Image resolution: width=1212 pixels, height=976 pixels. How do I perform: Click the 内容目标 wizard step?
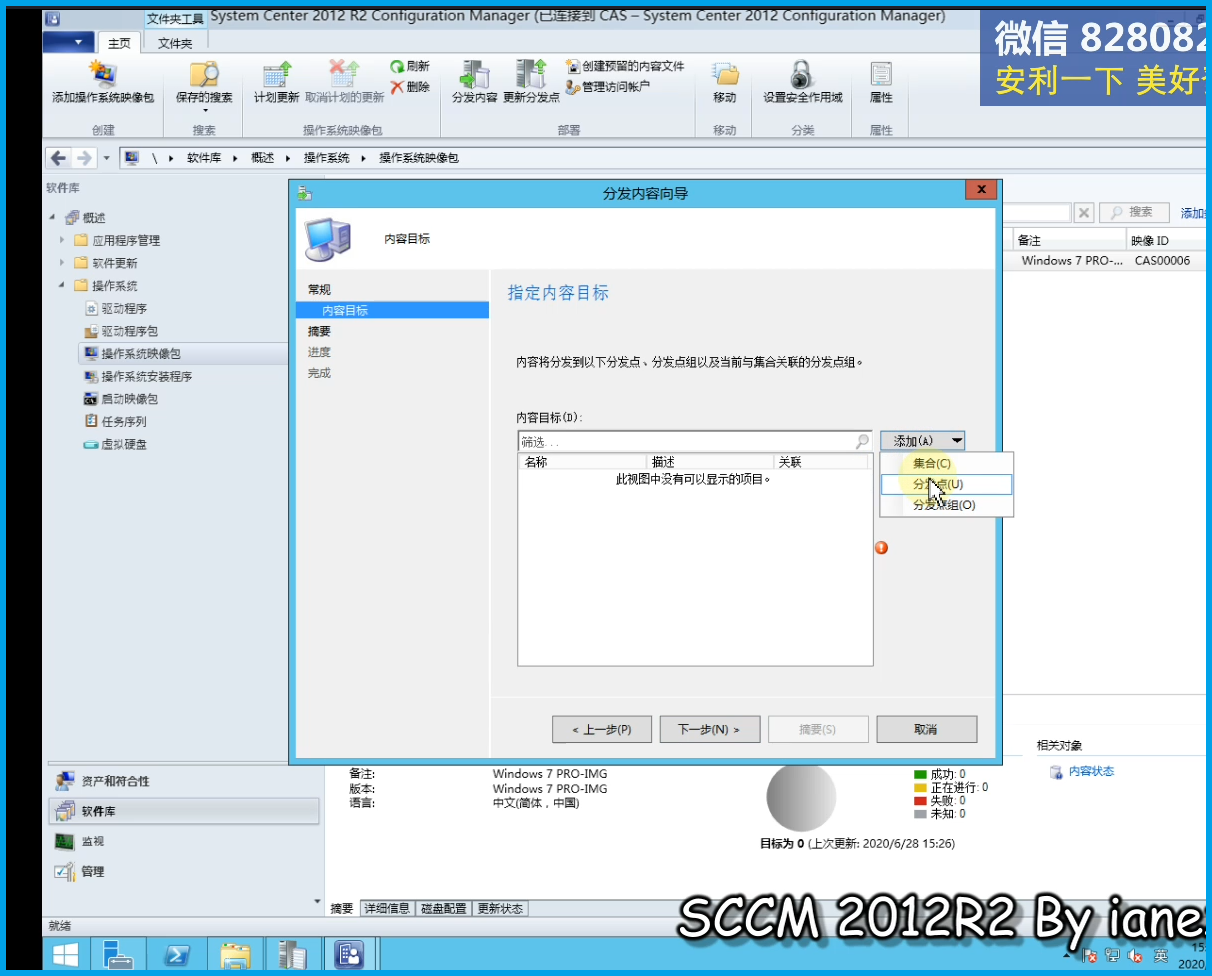point(345,310)
